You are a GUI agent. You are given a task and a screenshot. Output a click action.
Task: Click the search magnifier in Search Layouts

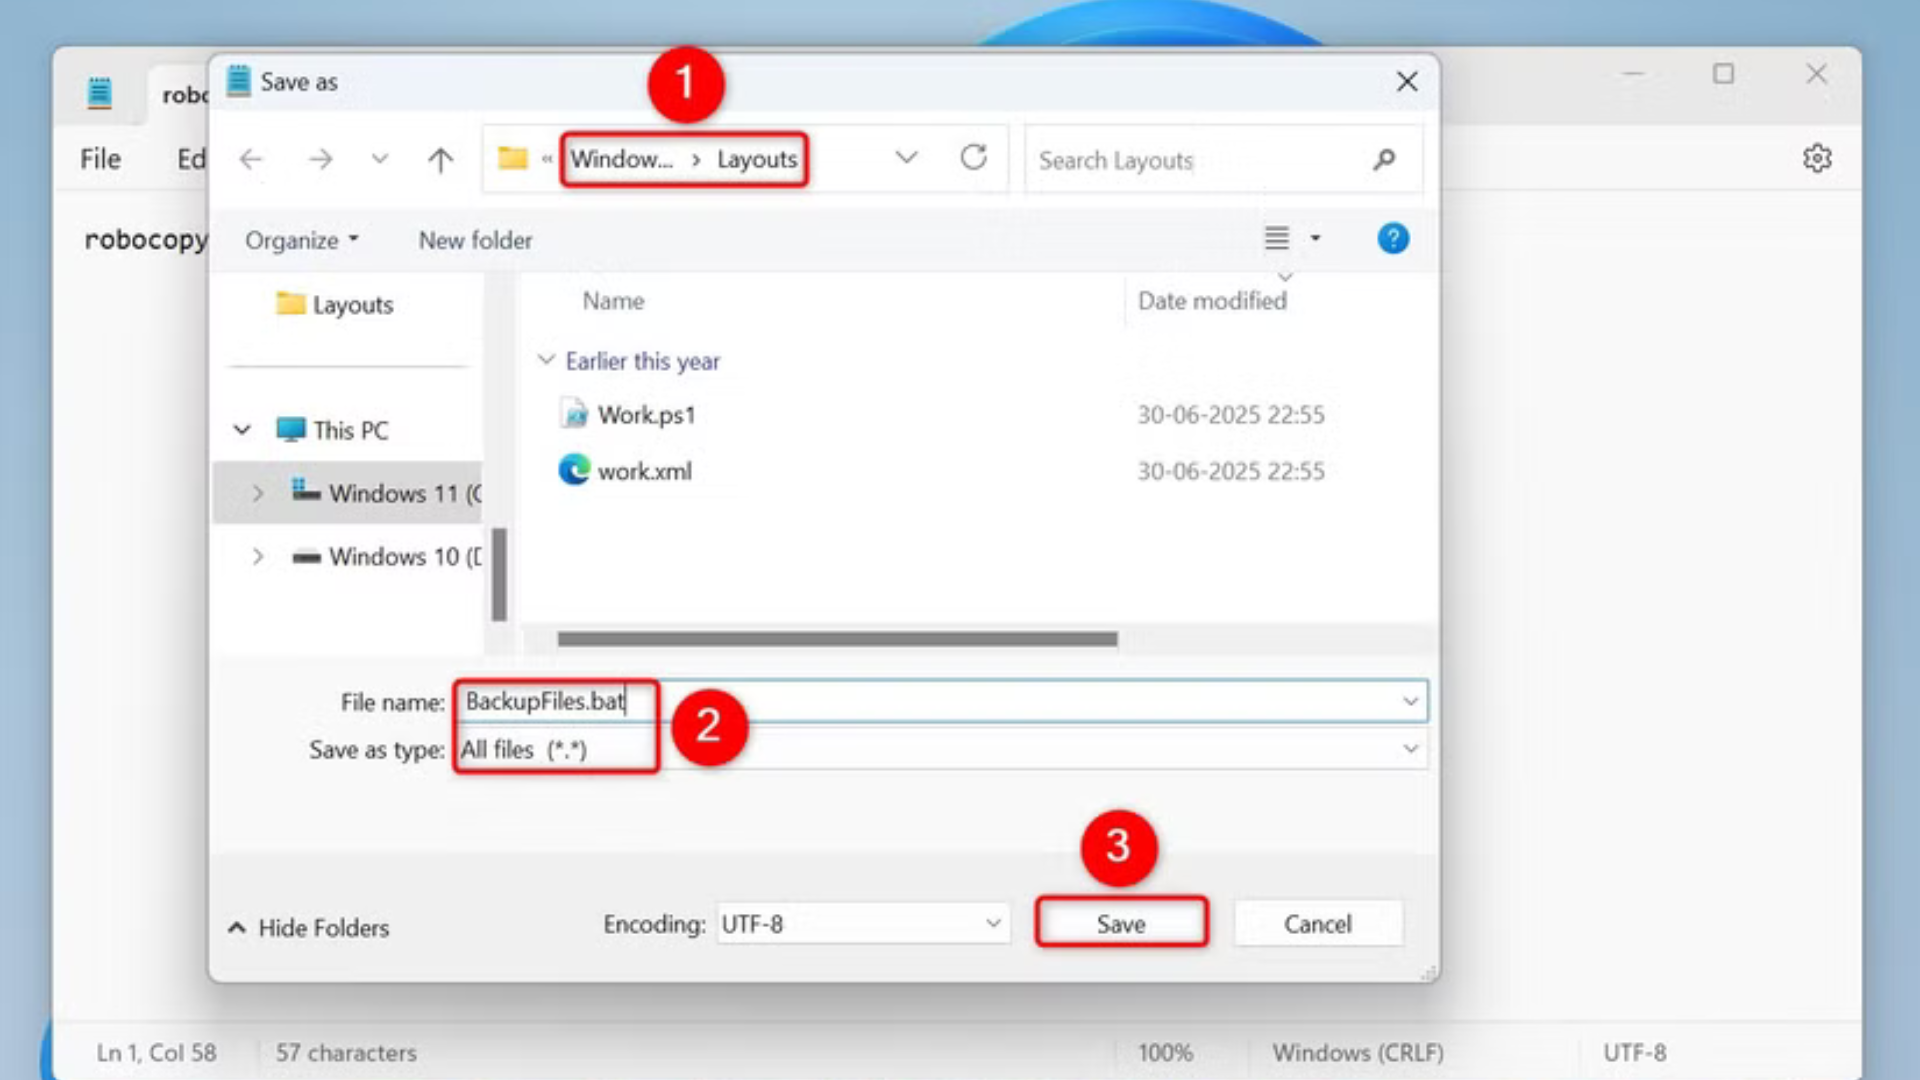tap(1385, 159)
